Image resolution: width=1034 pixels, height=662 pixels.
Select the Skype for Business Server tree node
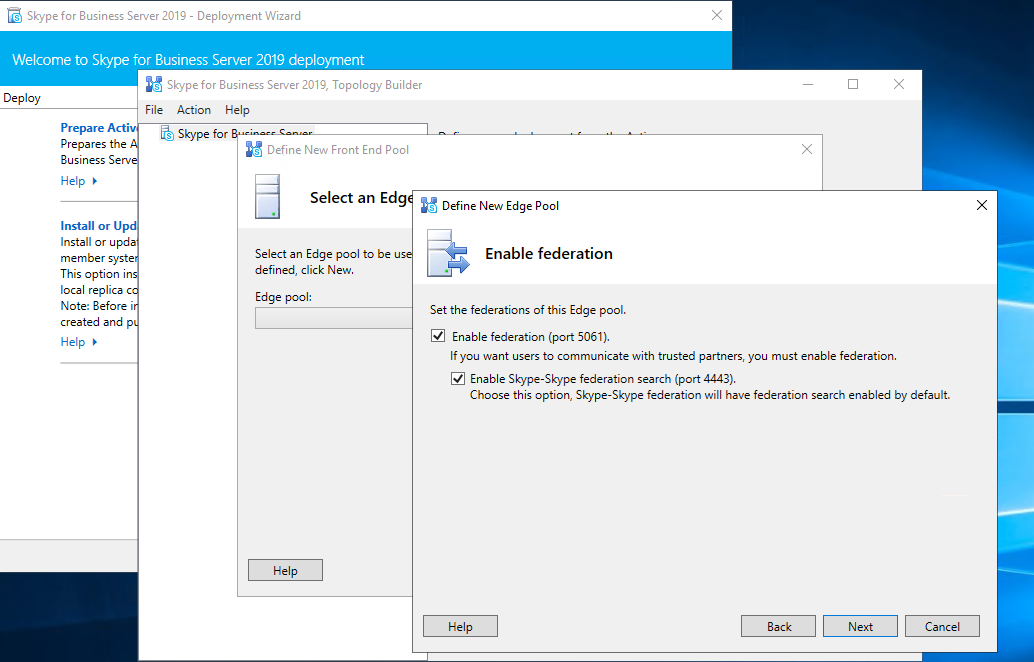point(244,134)
